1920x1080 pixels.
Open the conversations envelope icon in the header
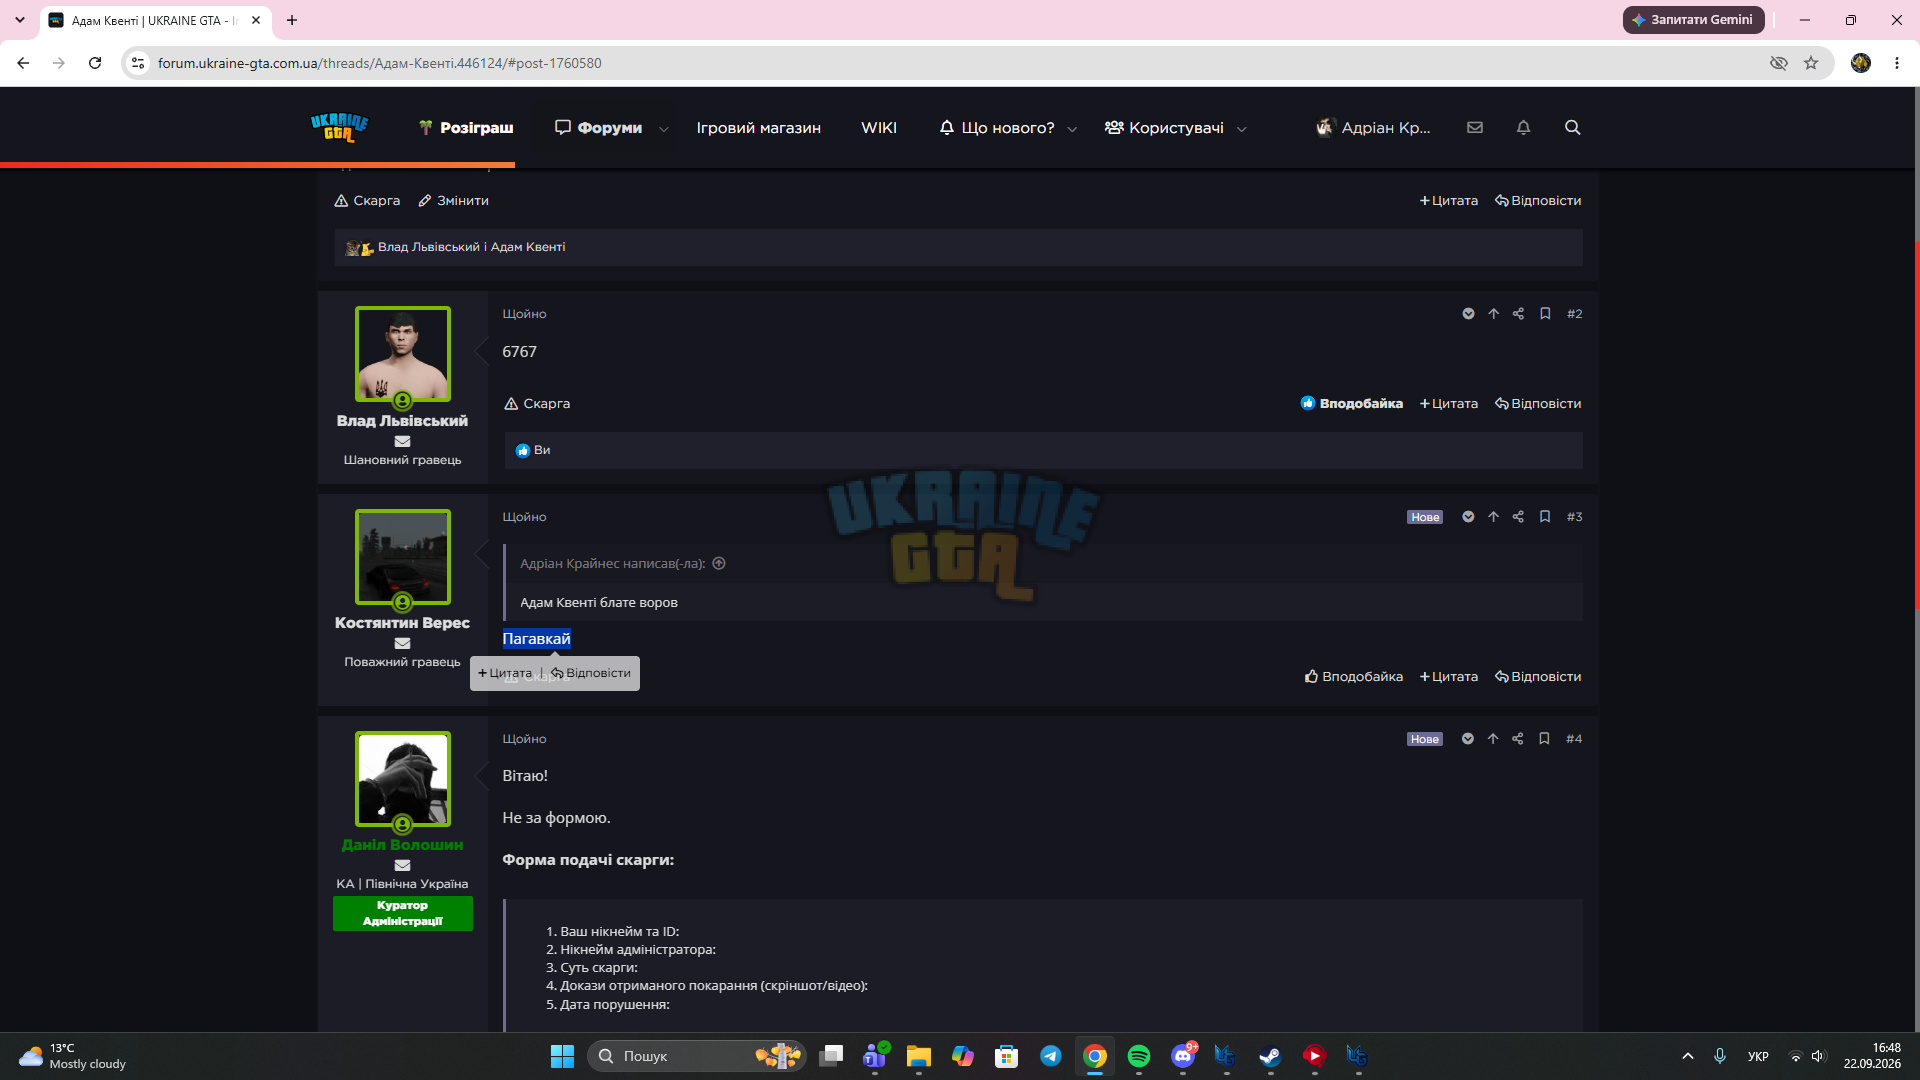pos(1475,128)
